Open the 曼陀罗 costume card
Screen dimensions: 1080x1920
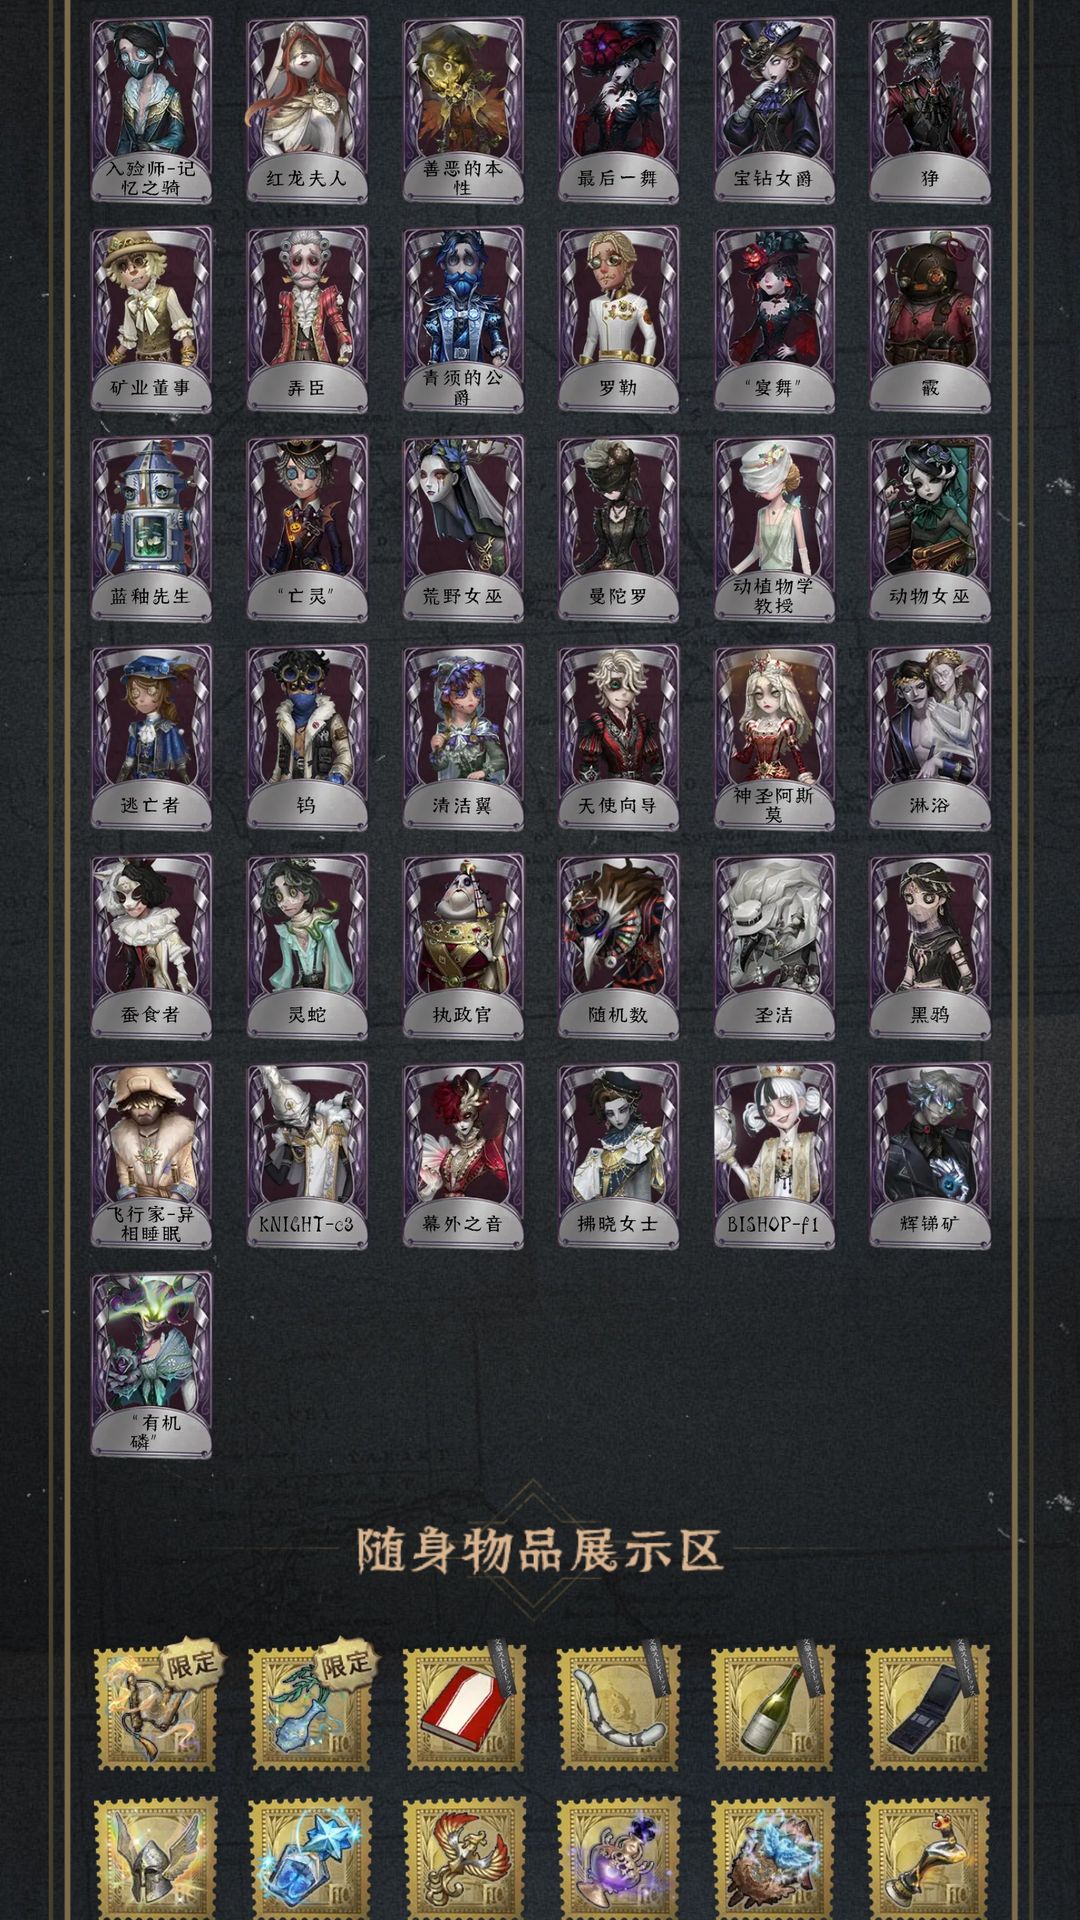[618, 528]
